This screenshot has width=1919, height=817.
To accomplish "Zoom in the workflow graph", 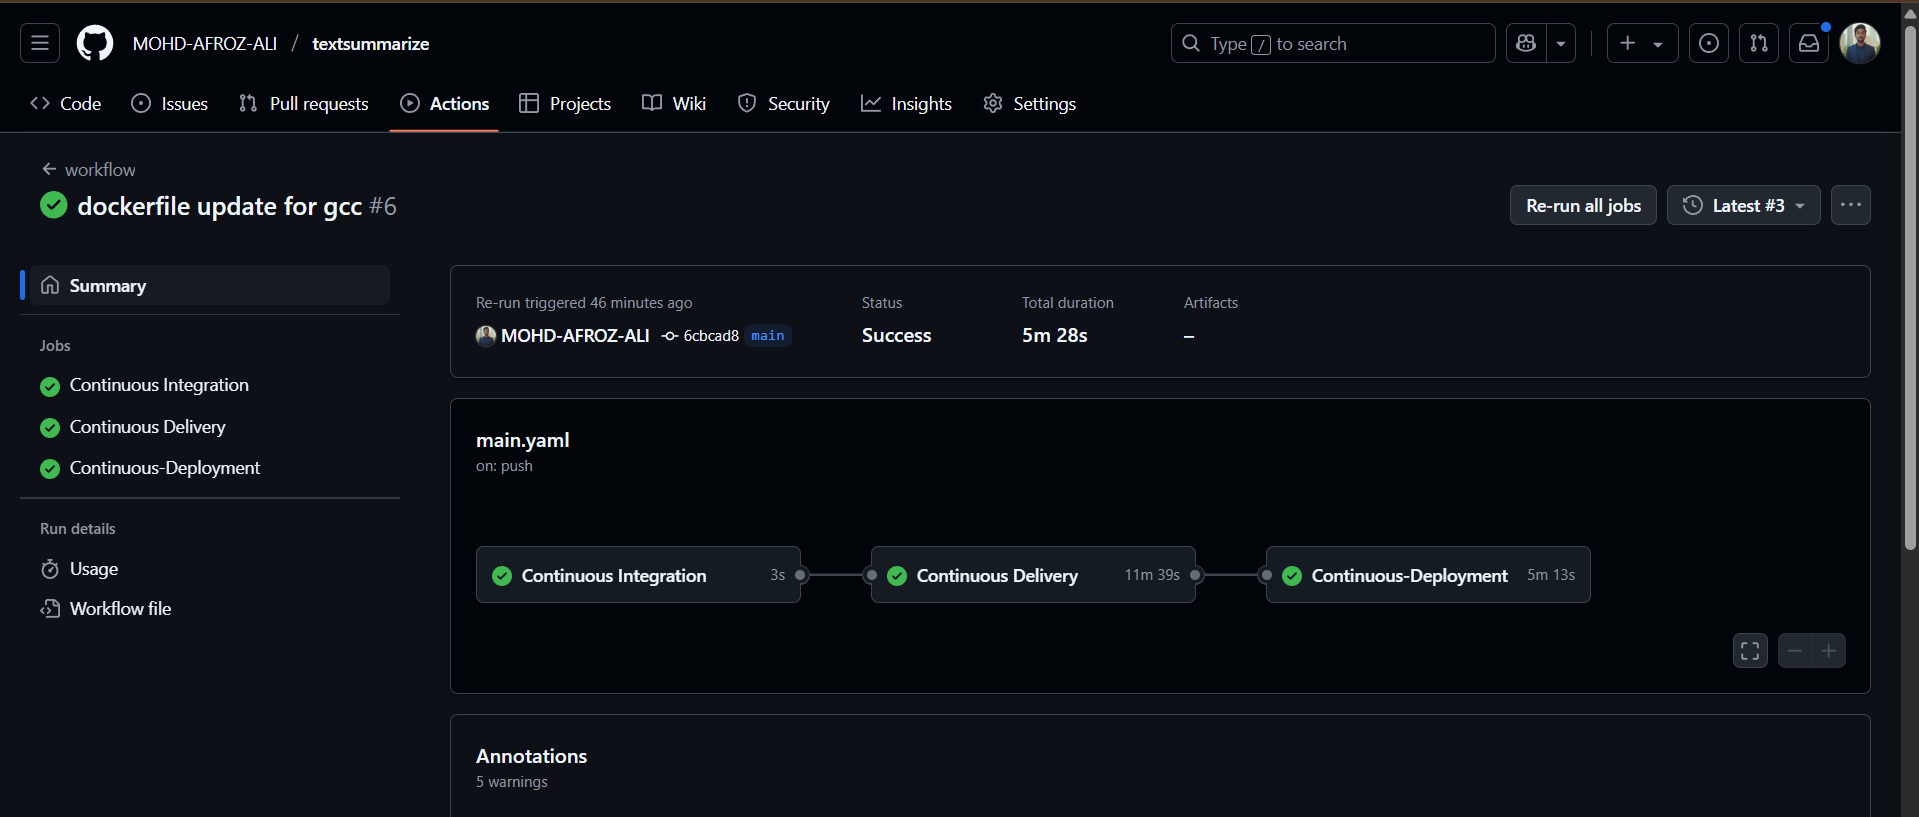I will point(1829,651).
